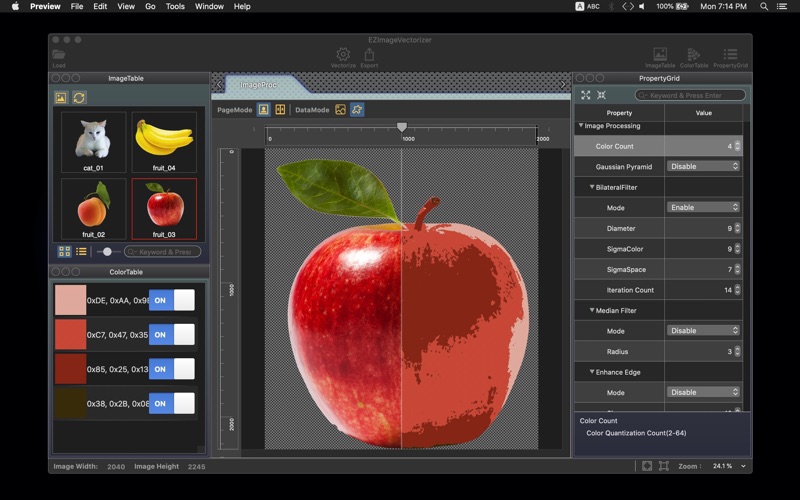800x500 pixels.
Task: Open the File menu
Action: (x=77, y=7)
